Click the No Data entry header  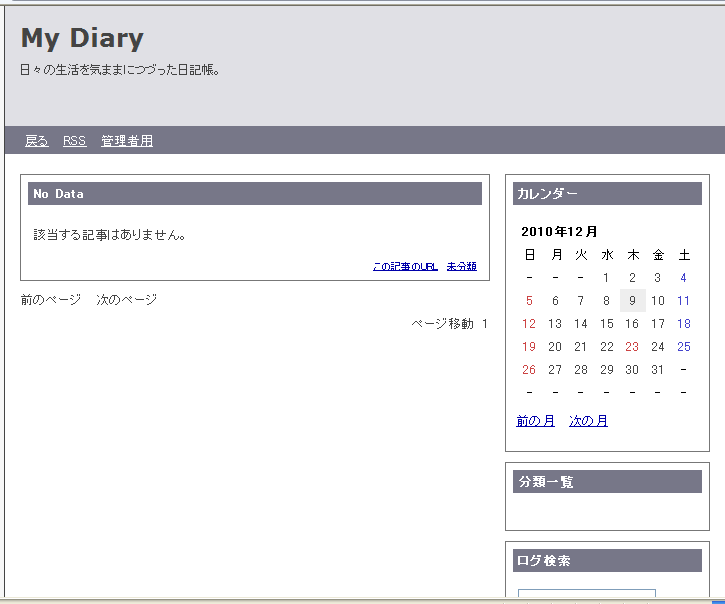point(254,194)
